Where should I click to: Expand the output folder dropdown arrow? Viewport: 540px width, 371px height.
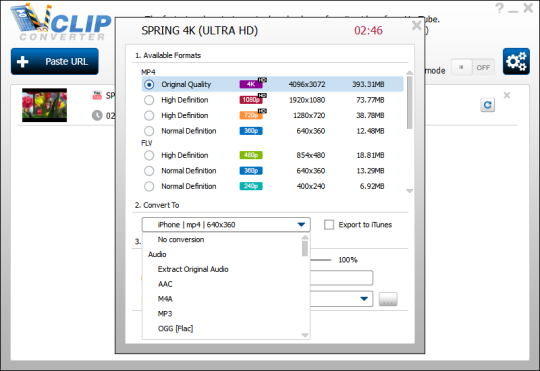point(364,299)
